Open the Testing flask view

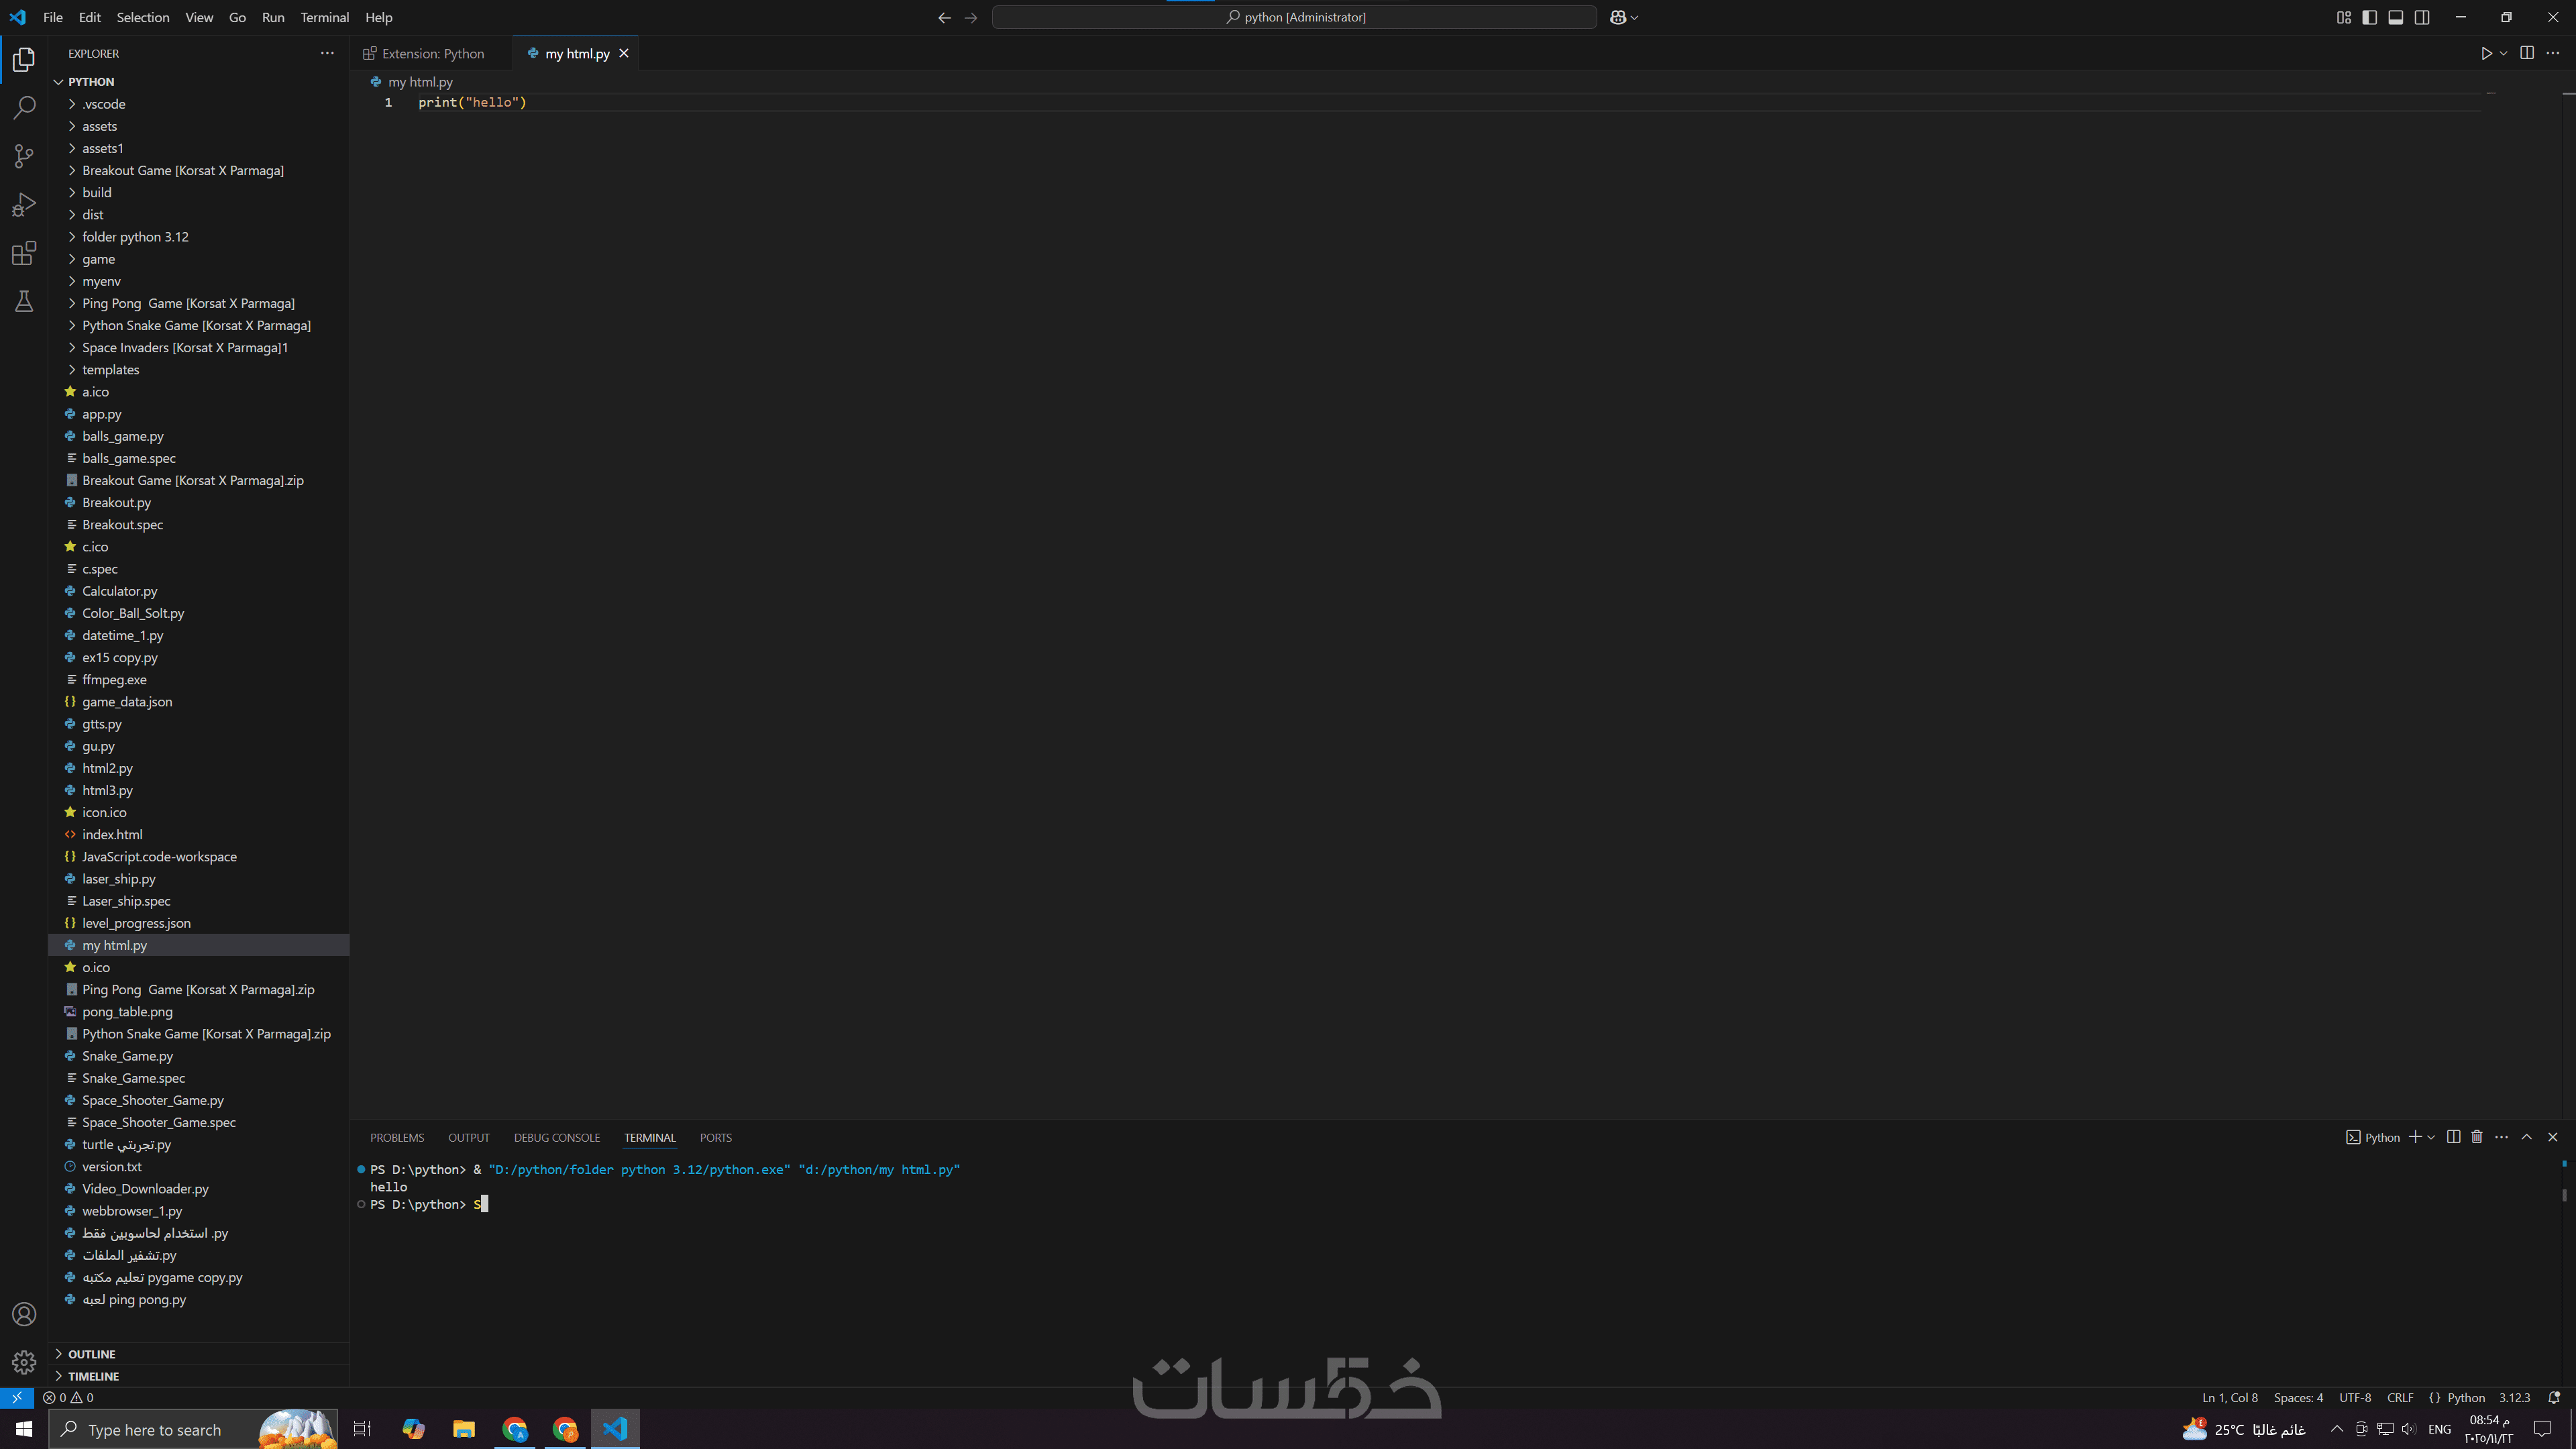[x=24, y=301]
